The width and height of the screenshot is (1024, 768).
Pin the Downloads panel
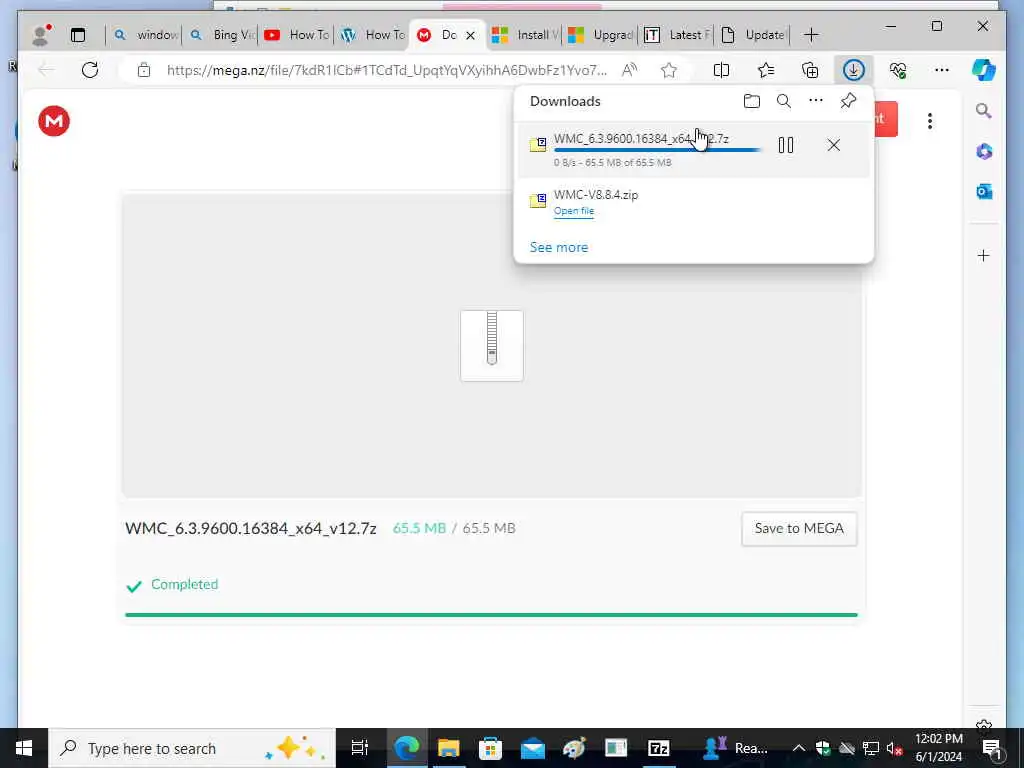(x=848, y=101)
